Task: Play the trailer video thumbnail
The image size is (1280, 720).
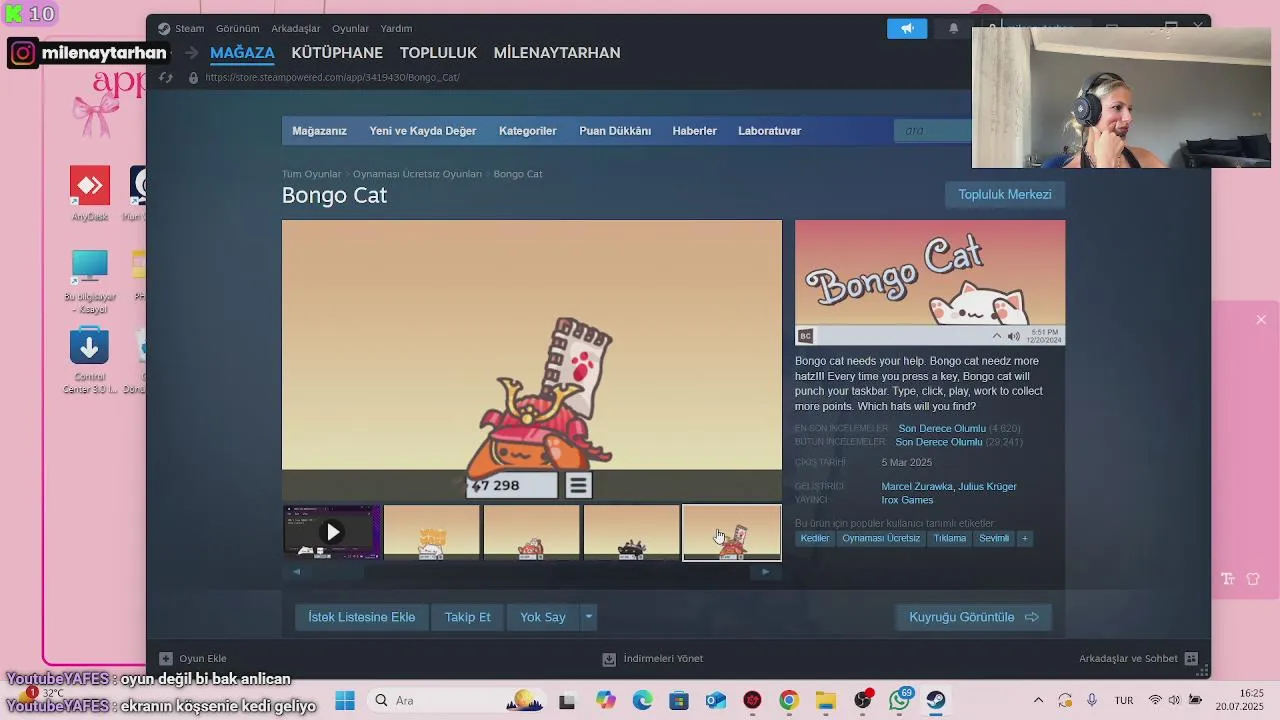Action: pos(332,532)
